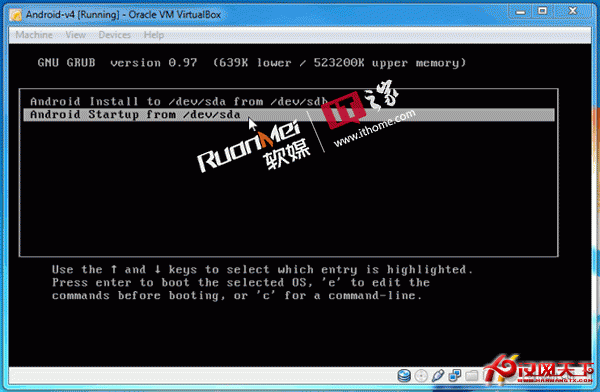600x392 pixels.
Task: Open the Machine menu
Action: click(34, 35)
